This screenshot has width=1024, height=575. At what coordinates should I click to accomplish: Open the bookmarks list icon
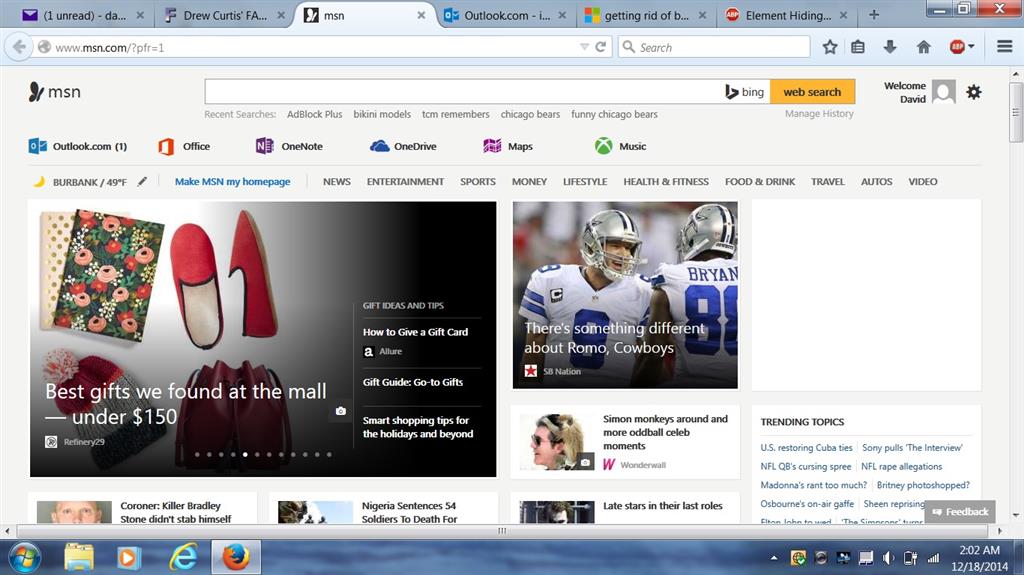(x=858, y=47)
